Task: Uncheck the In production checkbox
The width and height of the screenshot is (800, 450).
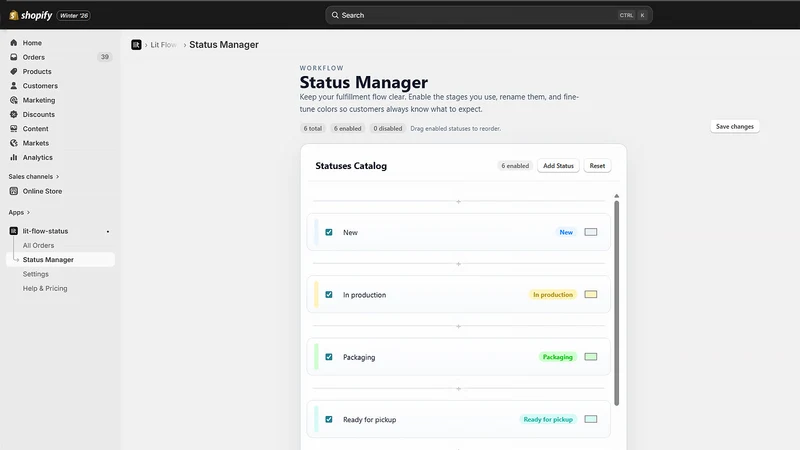Action: (329, 294)
